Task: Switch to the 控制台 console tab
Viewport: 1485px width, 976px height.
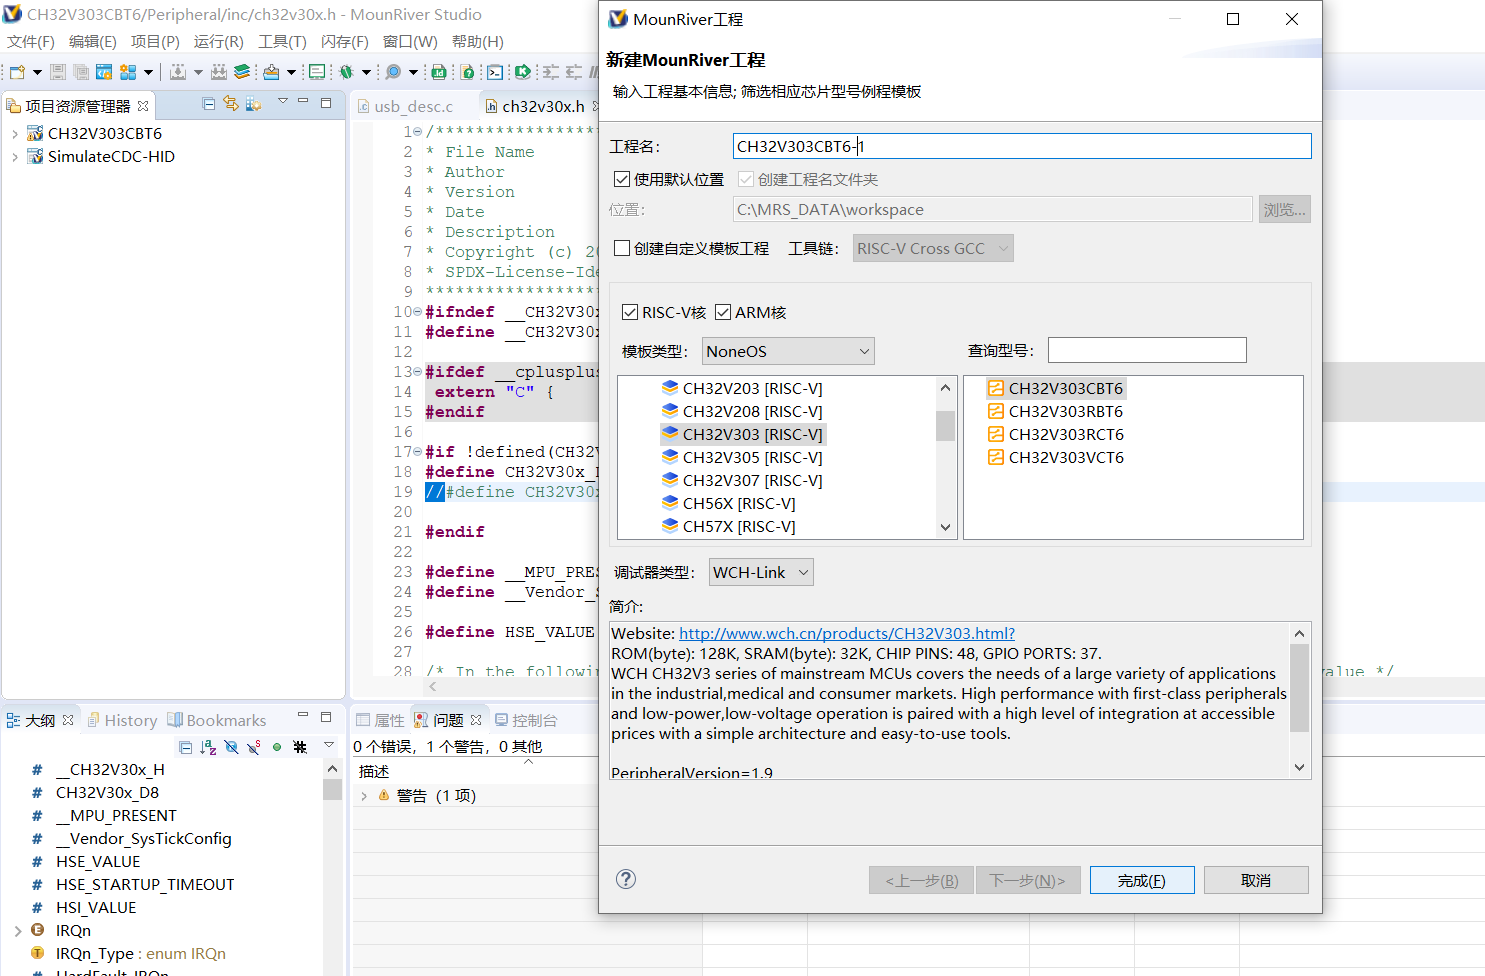Action: click(526, 720)
